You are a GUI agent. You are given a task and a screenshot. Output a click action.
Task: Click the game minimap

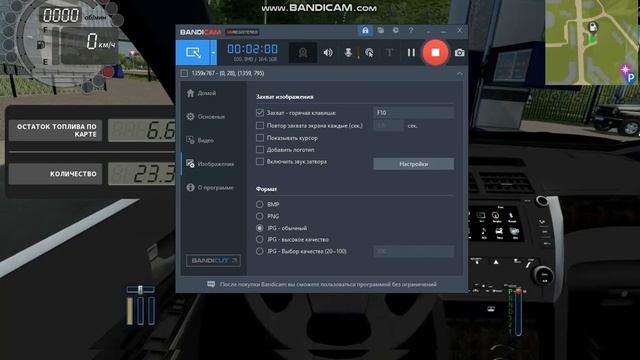tap(592, 42)
